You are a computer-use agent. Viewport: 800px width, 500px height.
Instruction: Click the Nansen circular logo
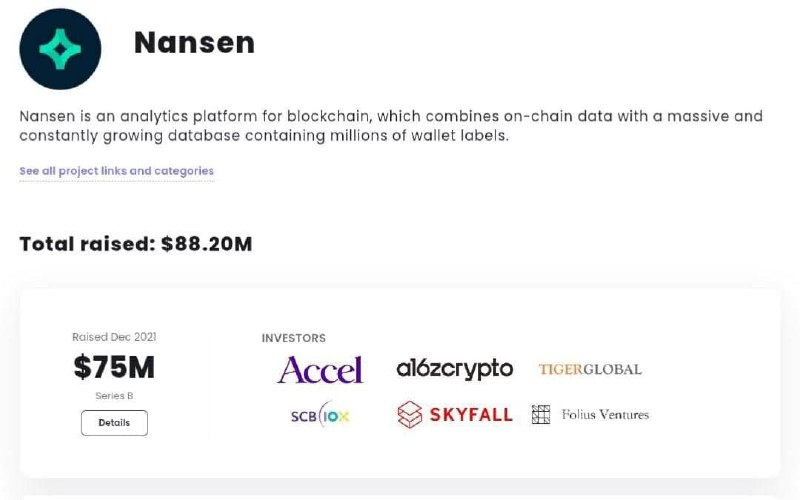point(60,49)
